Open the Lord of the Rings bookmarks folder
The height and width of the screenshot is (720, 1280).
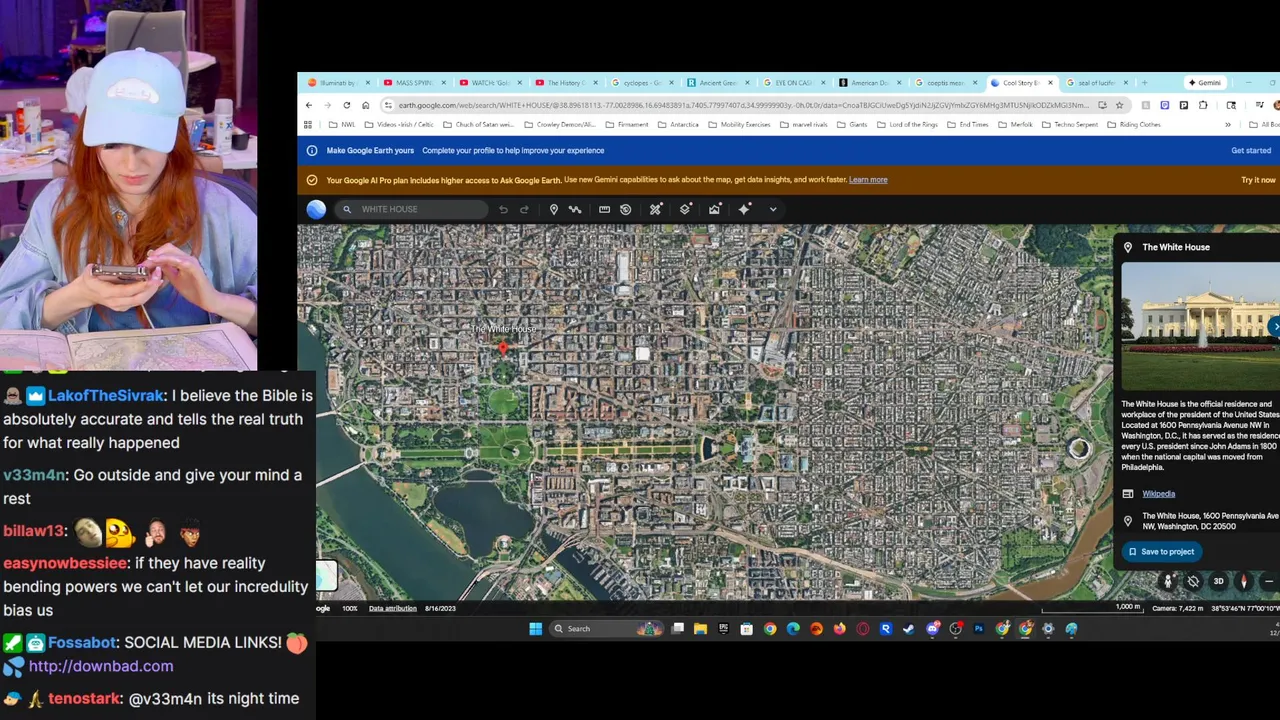click(x=910, y=125)
